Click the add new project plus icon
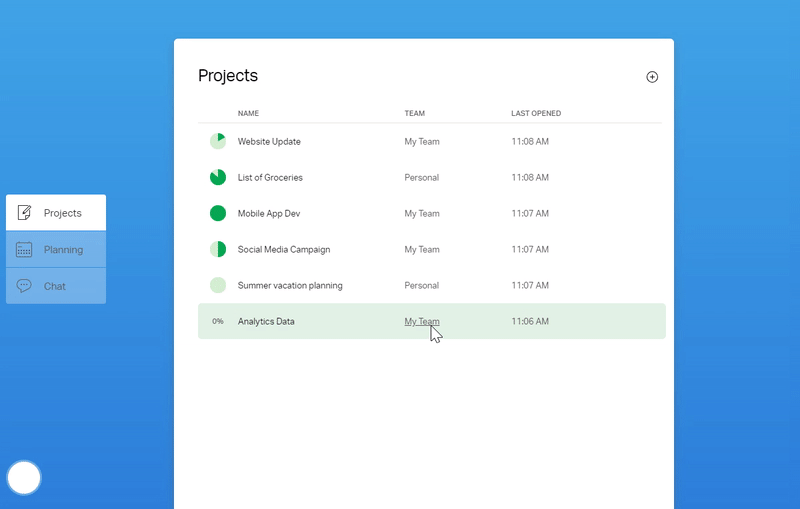 652,77
